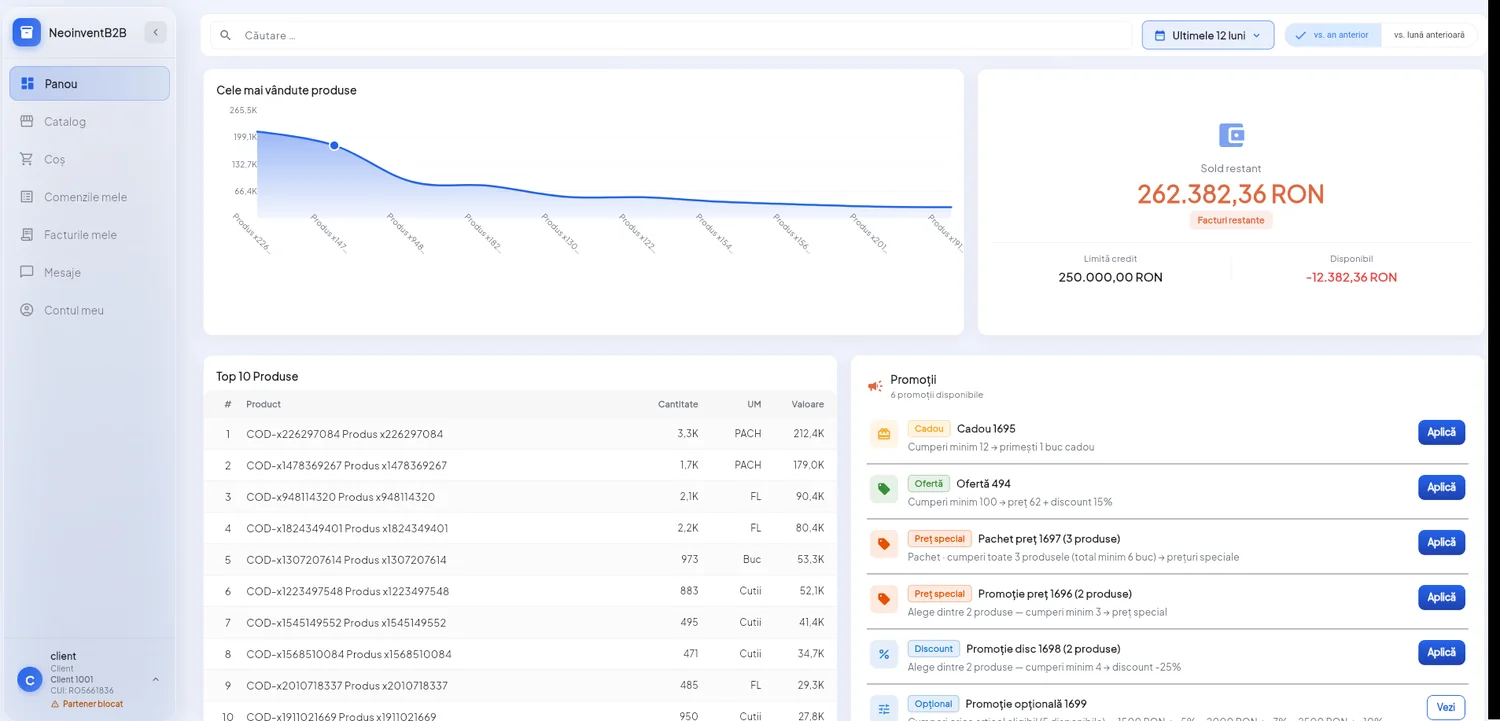1500x721 pixels.
Task: Open the Ultimele 12 luni period dropdown
Action: [x=1208, y=35]
